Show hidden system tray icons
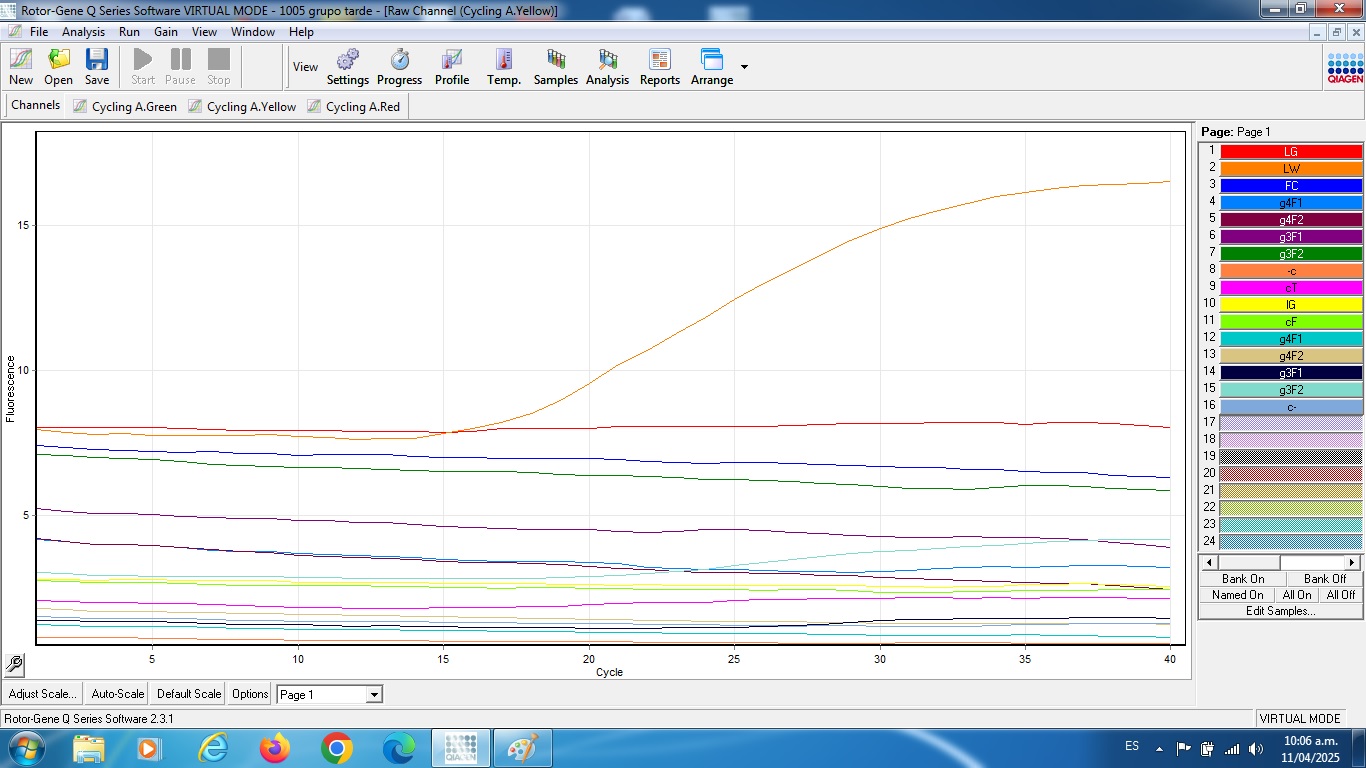The width and height of the screenshot is (1366, 768). [x=1159, y=748]
